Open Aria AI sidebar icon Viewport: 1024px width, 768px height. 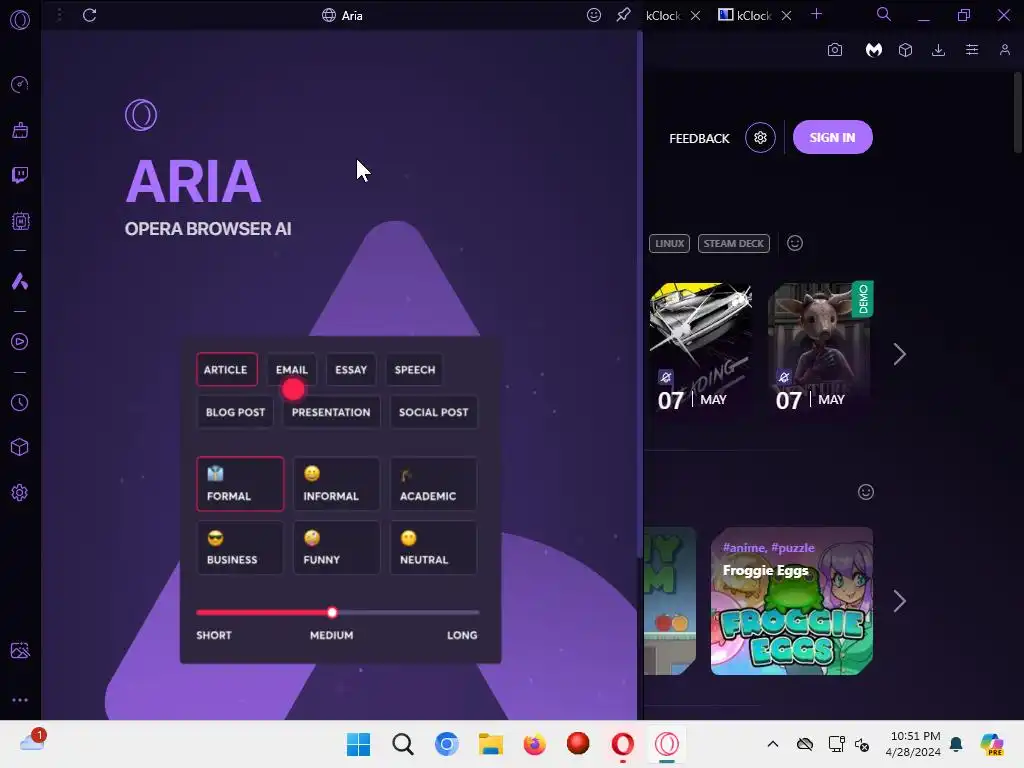[20, 281]
